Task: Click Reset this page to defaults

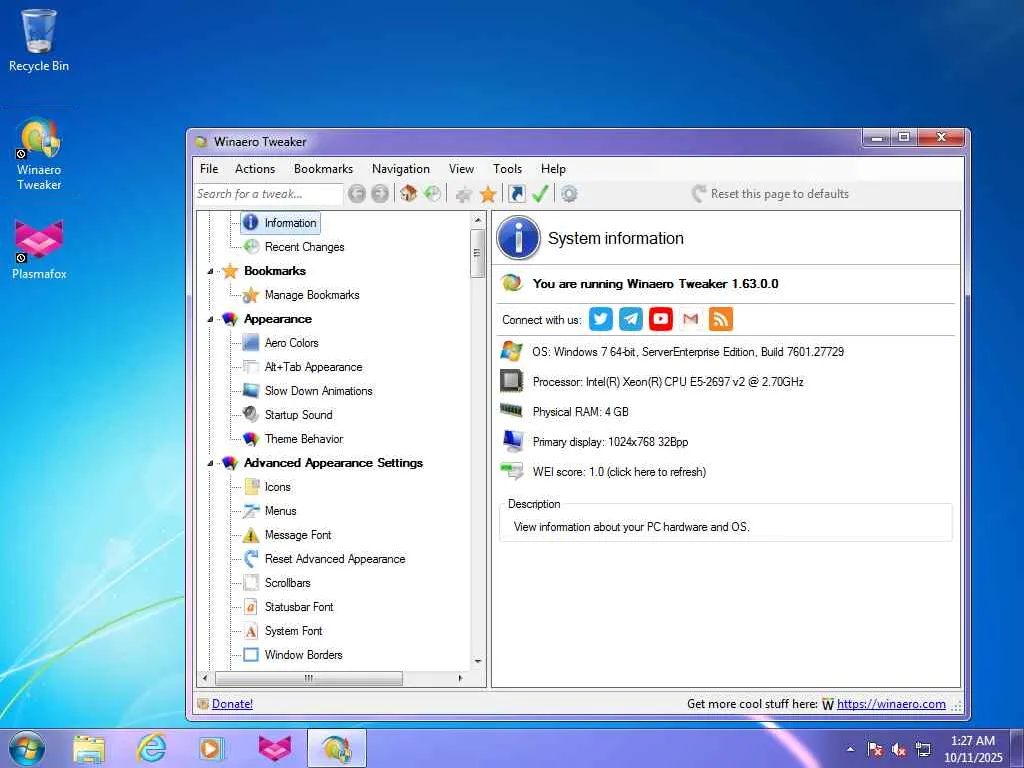Action: [x=771, y=194]
